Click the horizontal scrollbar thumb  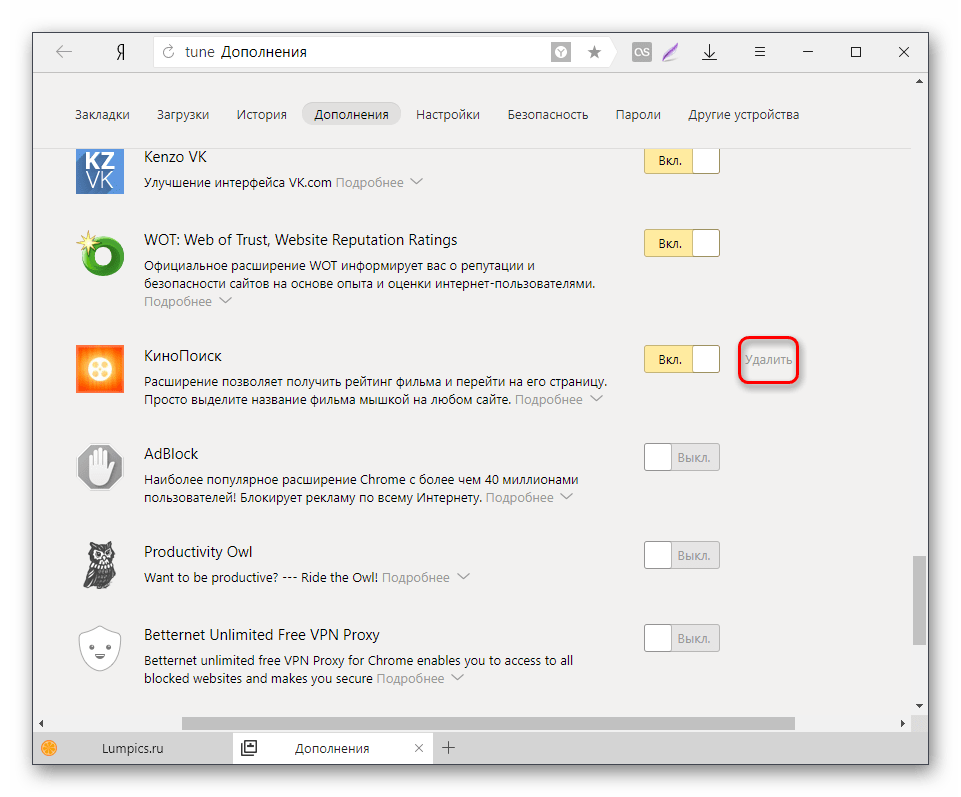488,723
